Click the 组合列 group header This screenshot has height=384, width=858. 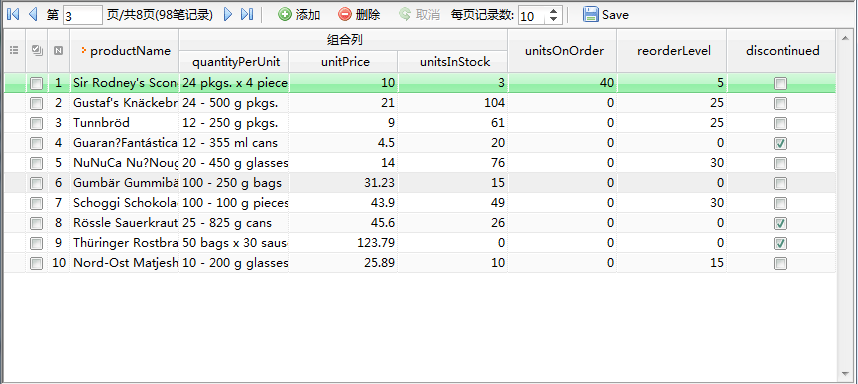pos(343,40)
